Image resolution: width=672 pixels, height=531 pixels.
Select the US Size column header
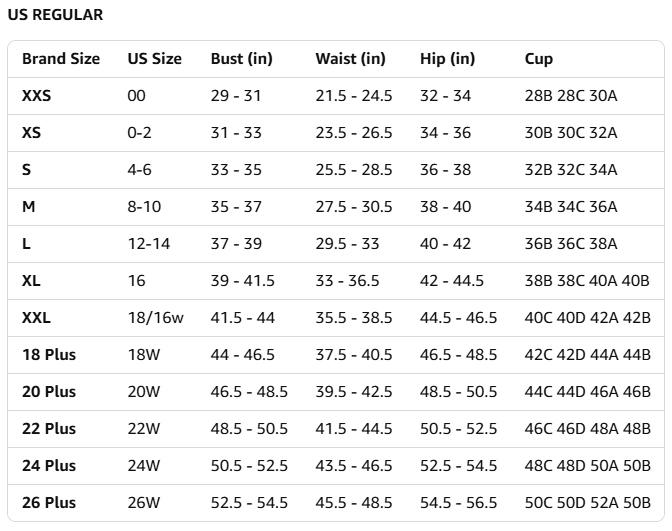(154, 59)
